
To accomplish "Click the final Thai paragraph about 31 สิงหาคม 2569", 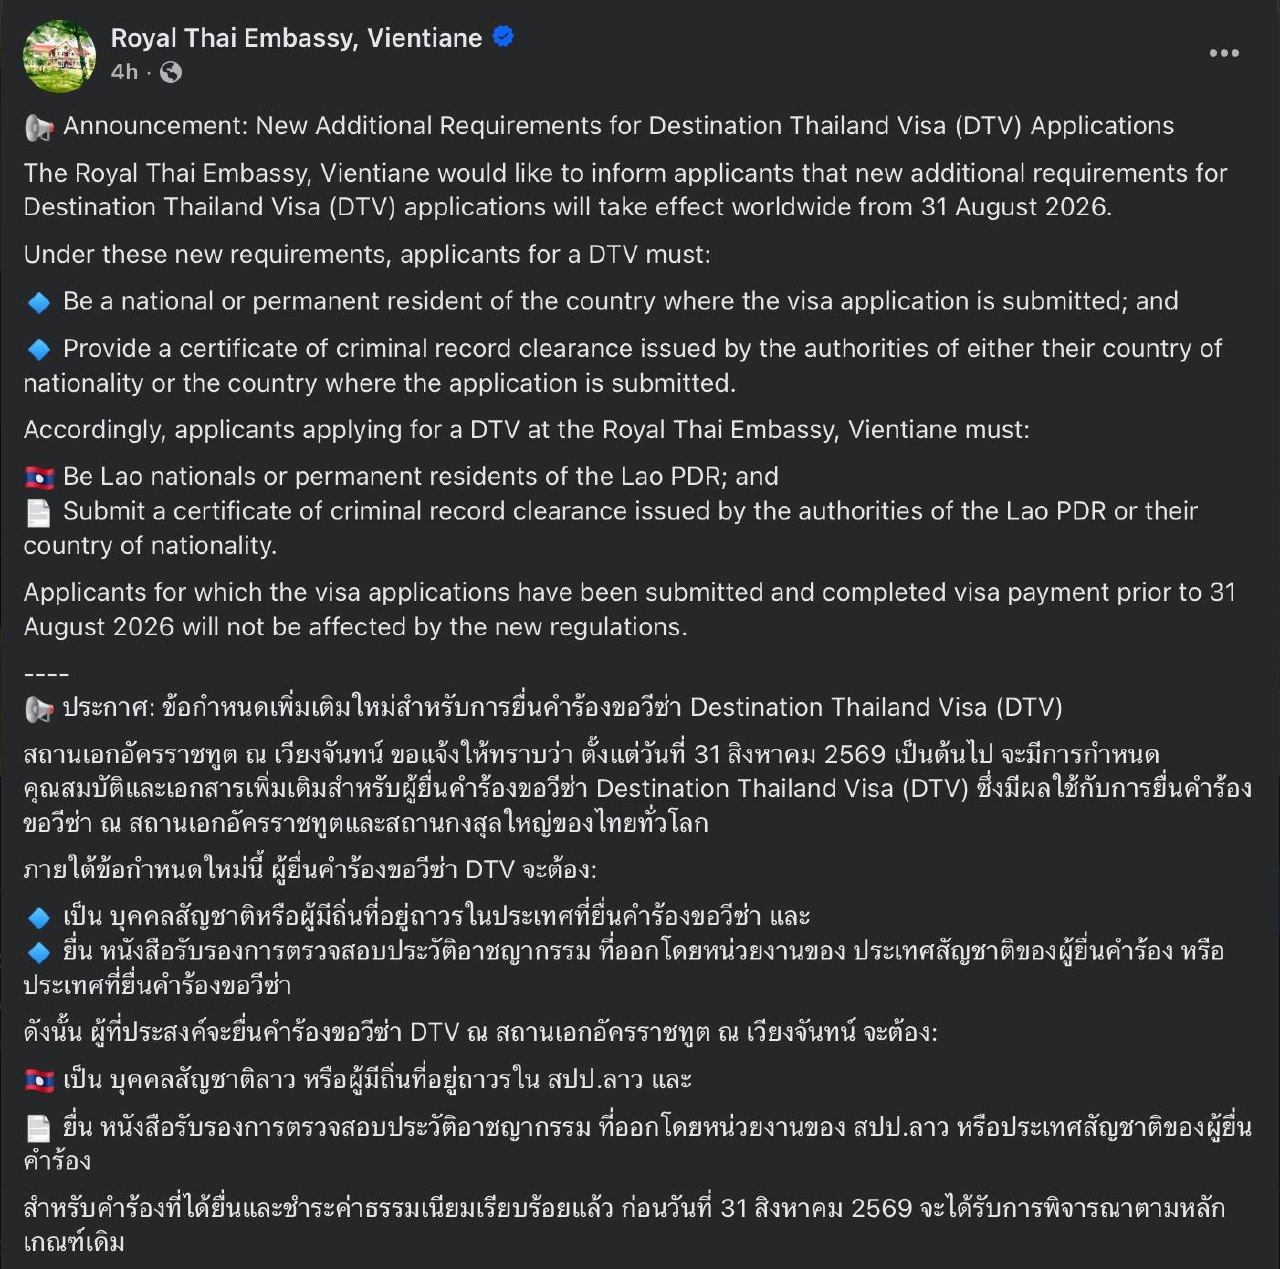I will (x=624, y=1225).
